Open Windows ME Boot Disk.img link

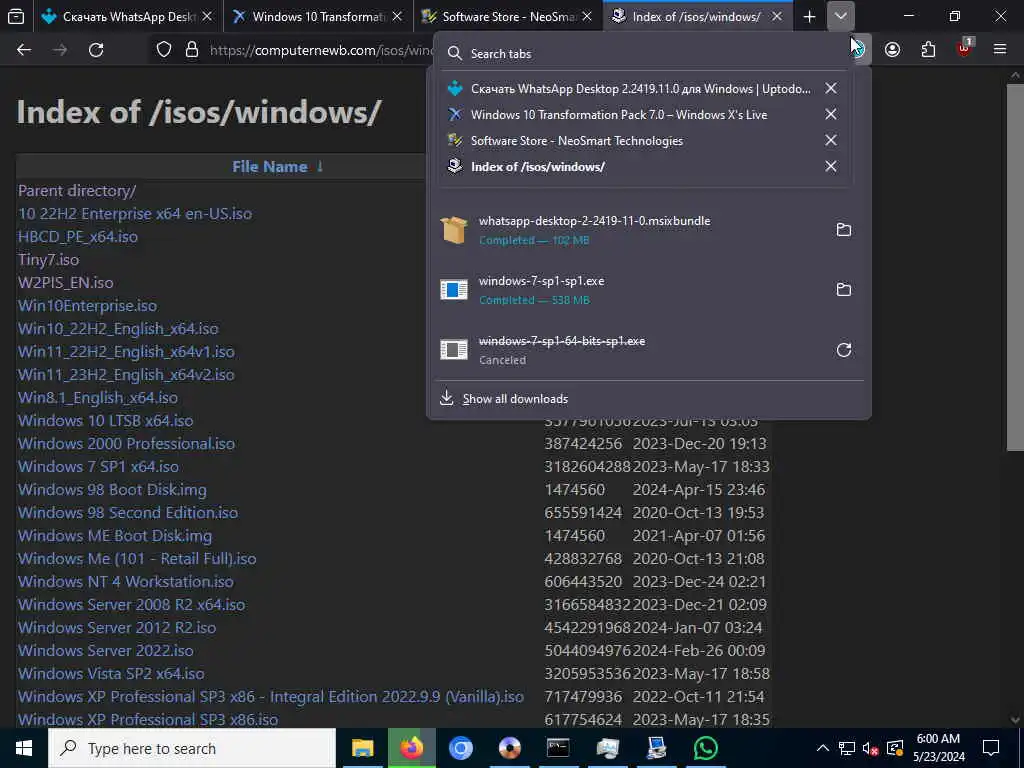[115, 536]
